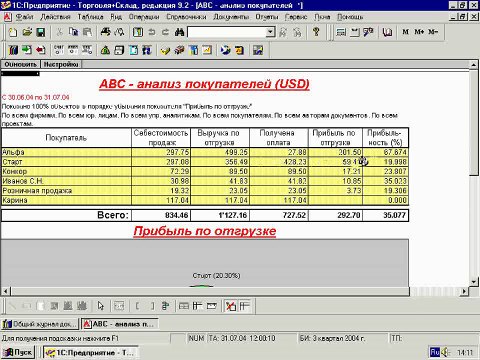Toggle the red-crossed view-only mode icon
This screenshot has height=360, width=480.
pos(230,306)
